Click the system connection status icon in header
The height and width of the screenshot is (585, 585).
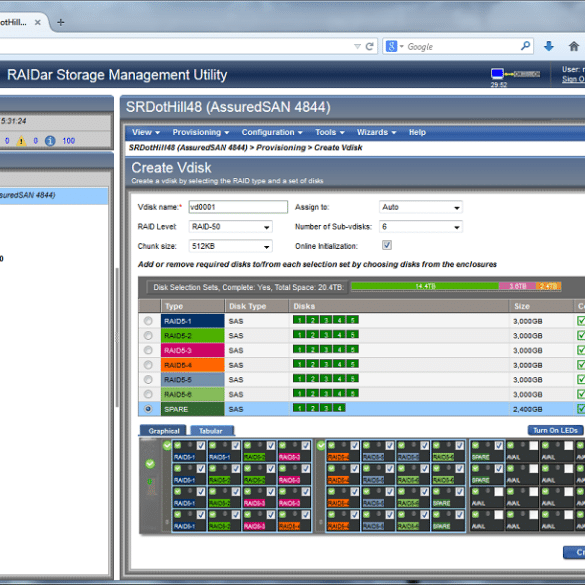[x=515, y=74]
